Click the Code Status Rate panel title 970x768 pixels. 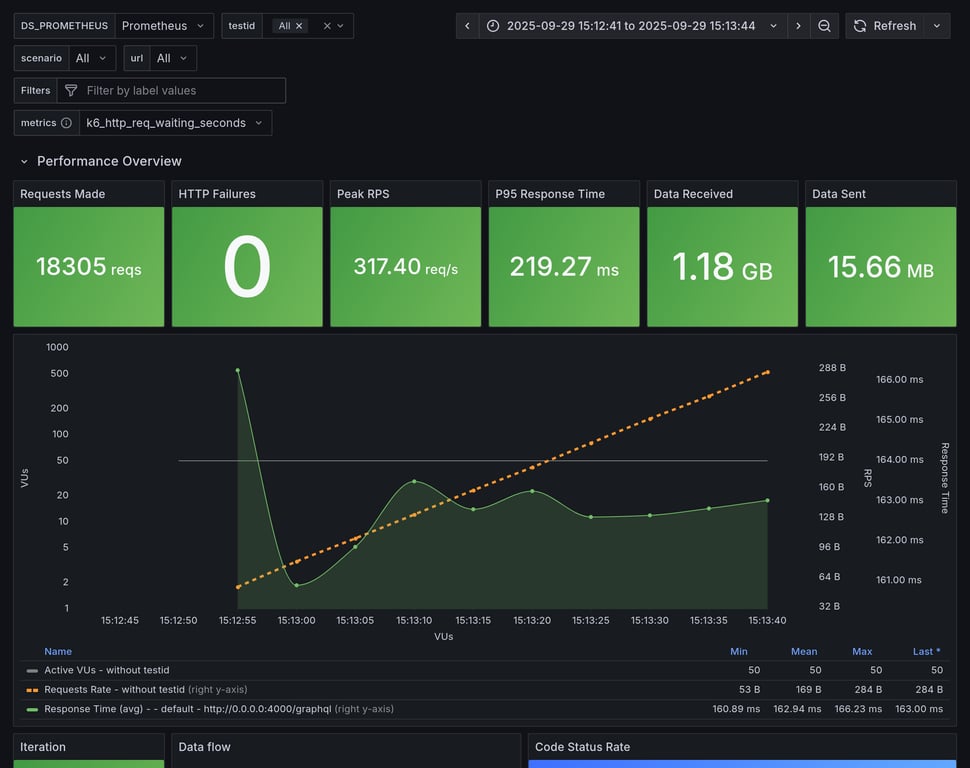pos(582,747)
